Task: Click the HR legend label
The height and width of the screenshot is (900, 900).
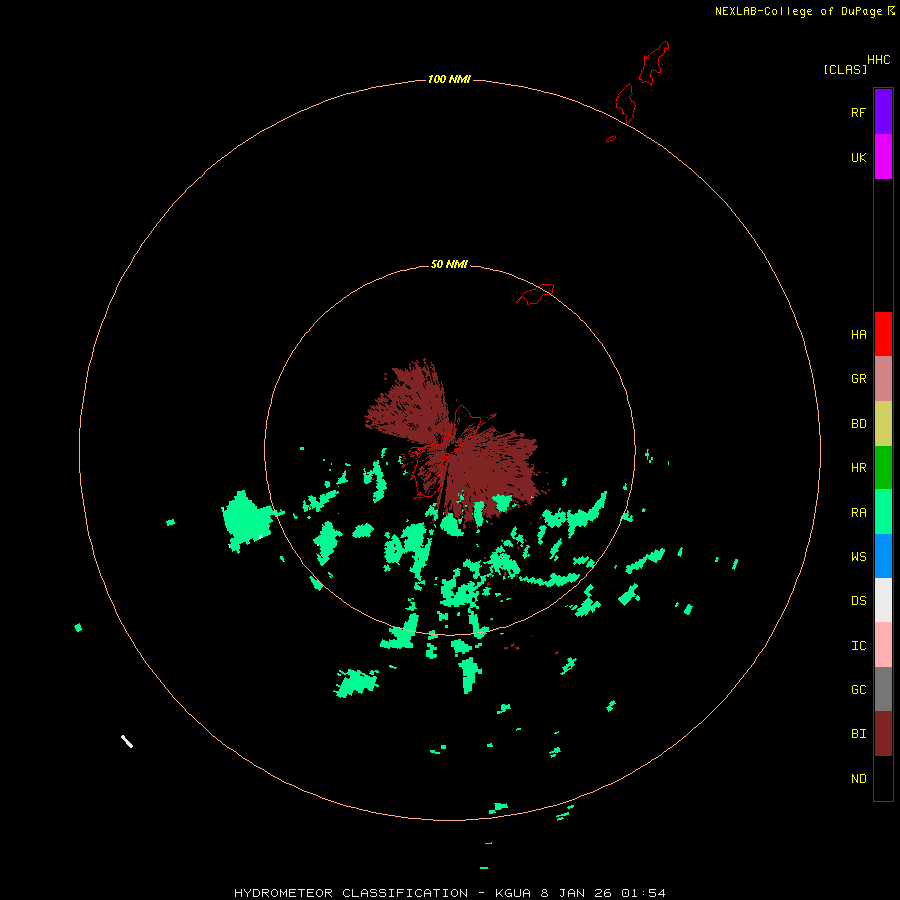Action: pos(858,468)
